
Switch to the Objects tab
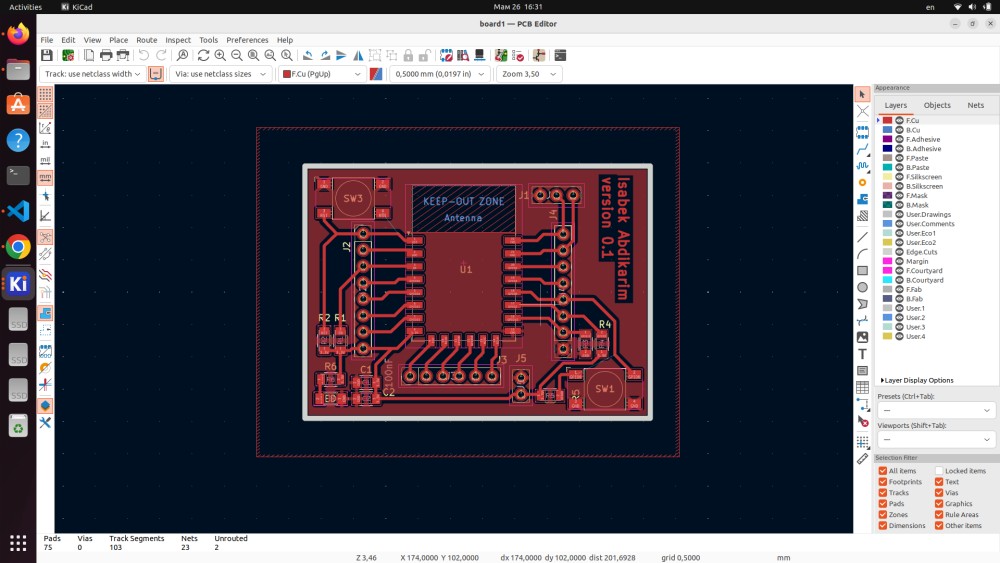[937, 105]
